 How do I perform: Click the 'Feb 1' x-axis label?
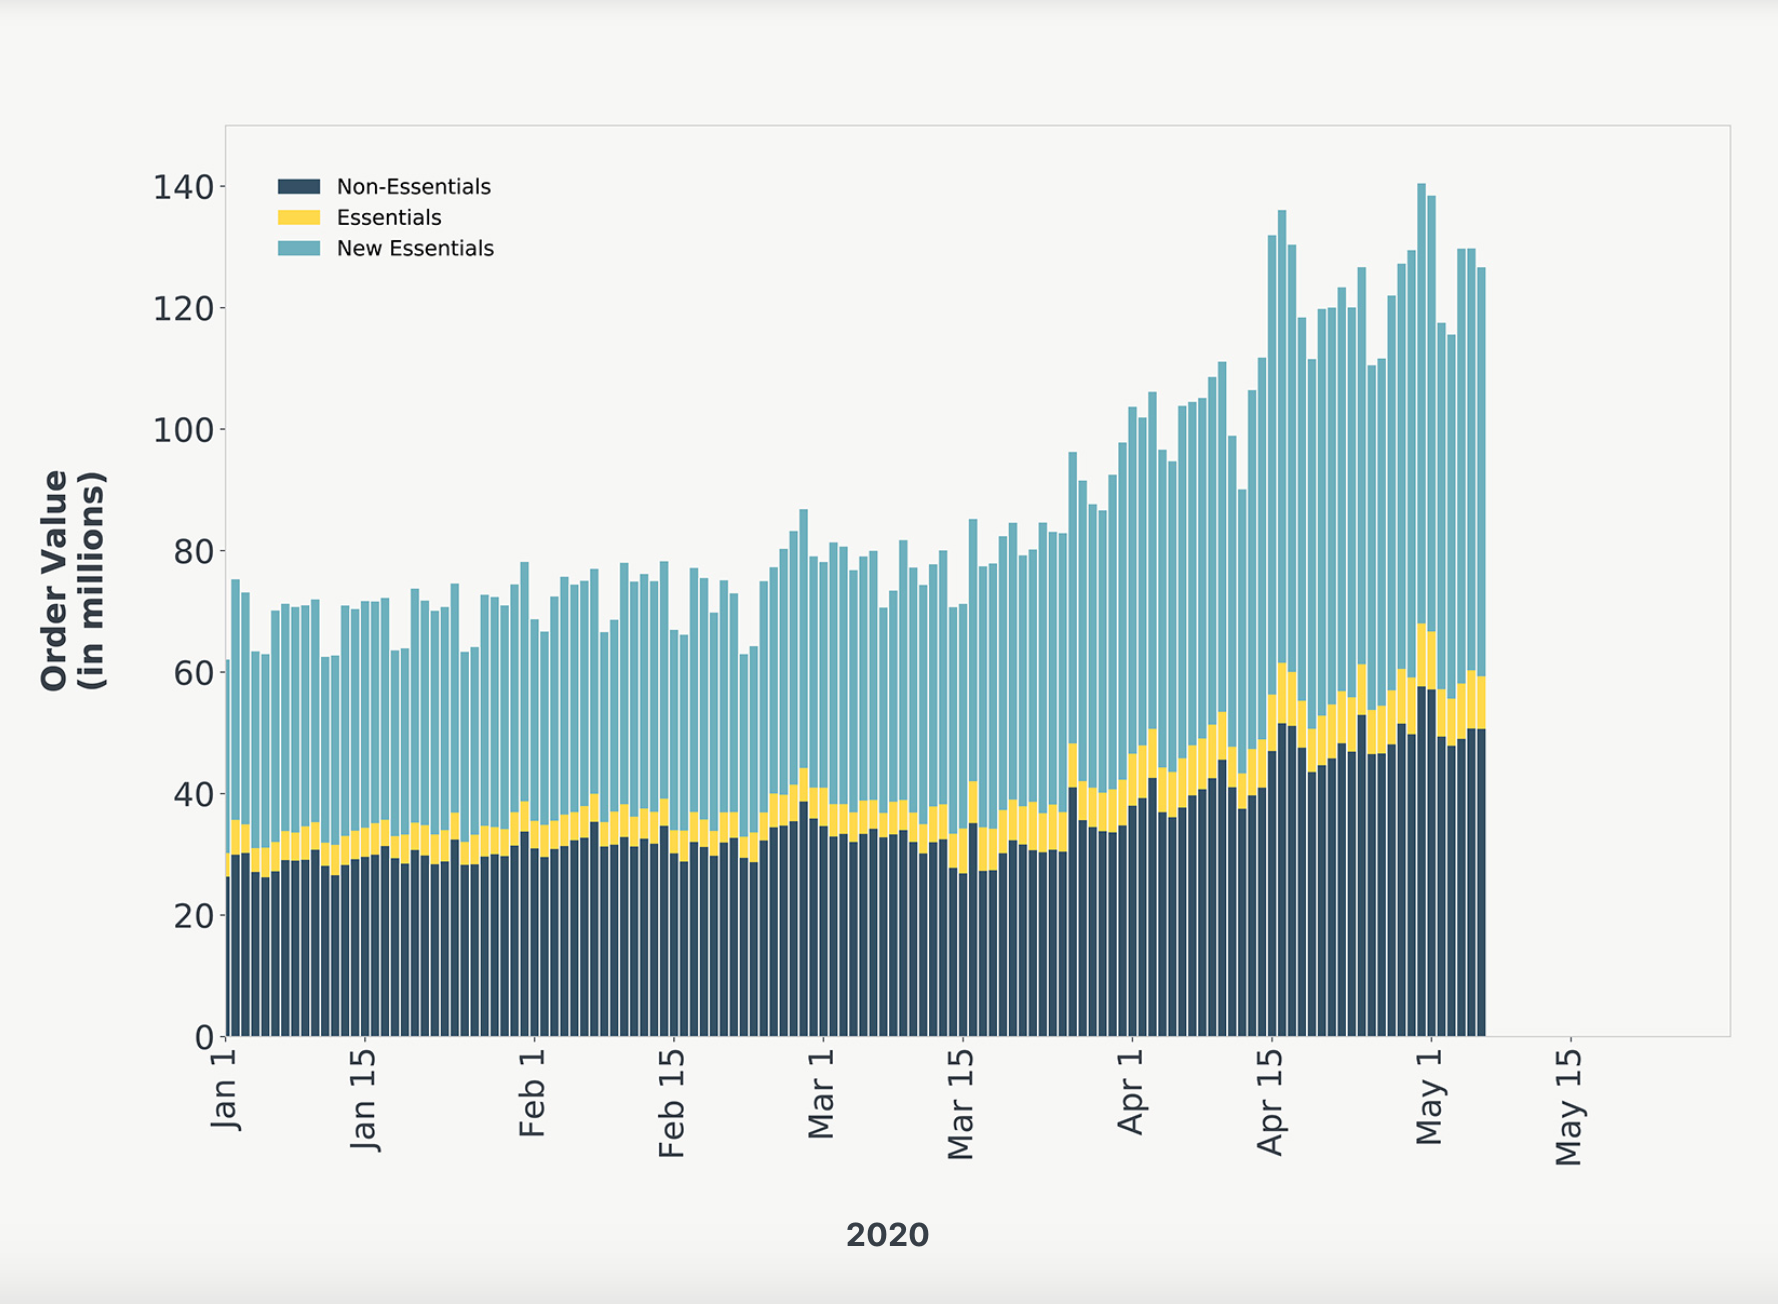533,1092
